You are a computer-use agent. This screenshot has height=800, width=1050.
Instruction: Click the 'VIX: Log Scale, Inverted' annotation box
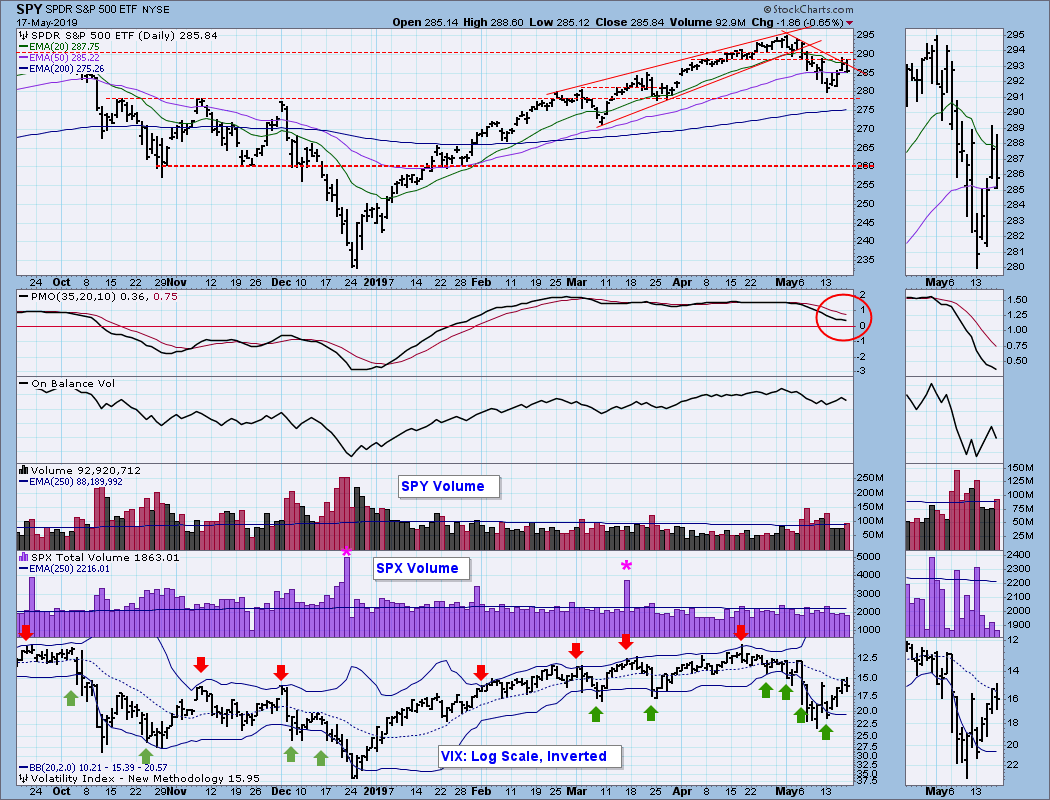click(529, 756)
